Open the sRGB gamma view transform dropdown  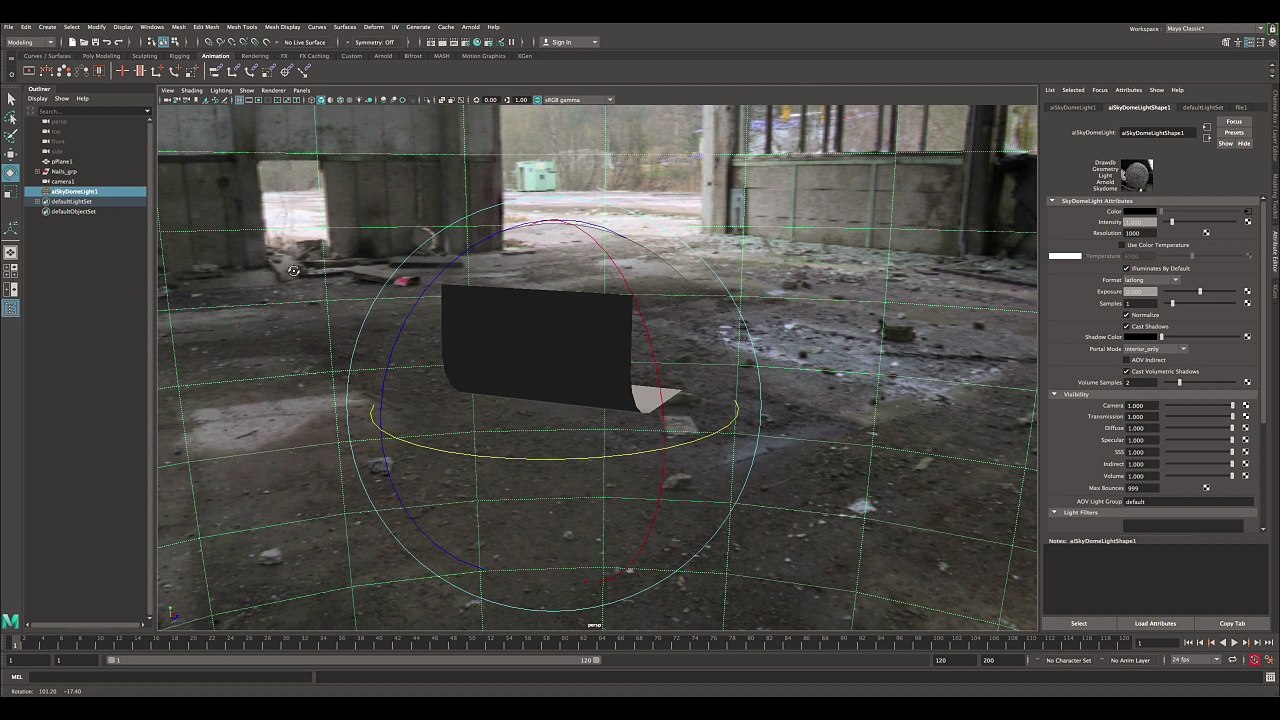pyautogui.click(x=574, y=100)
